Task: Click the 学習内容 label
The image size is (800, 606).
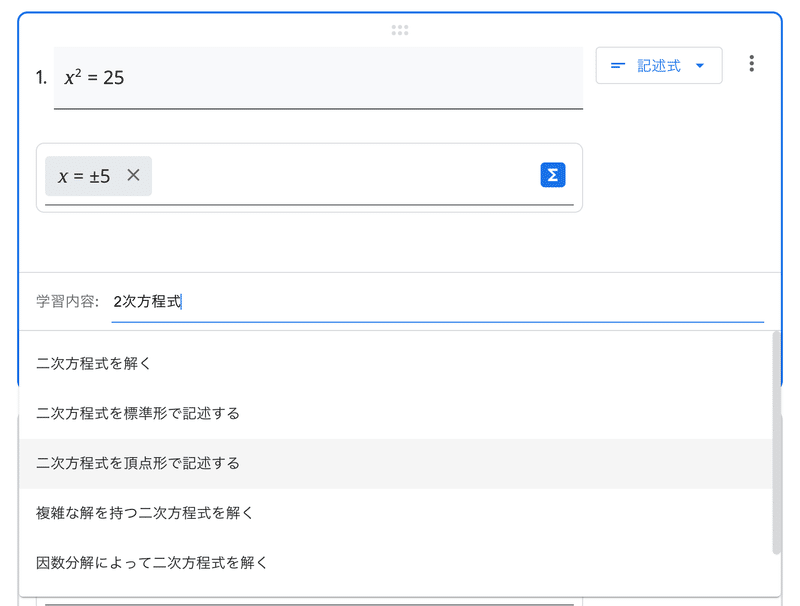Action: point(67,301)
